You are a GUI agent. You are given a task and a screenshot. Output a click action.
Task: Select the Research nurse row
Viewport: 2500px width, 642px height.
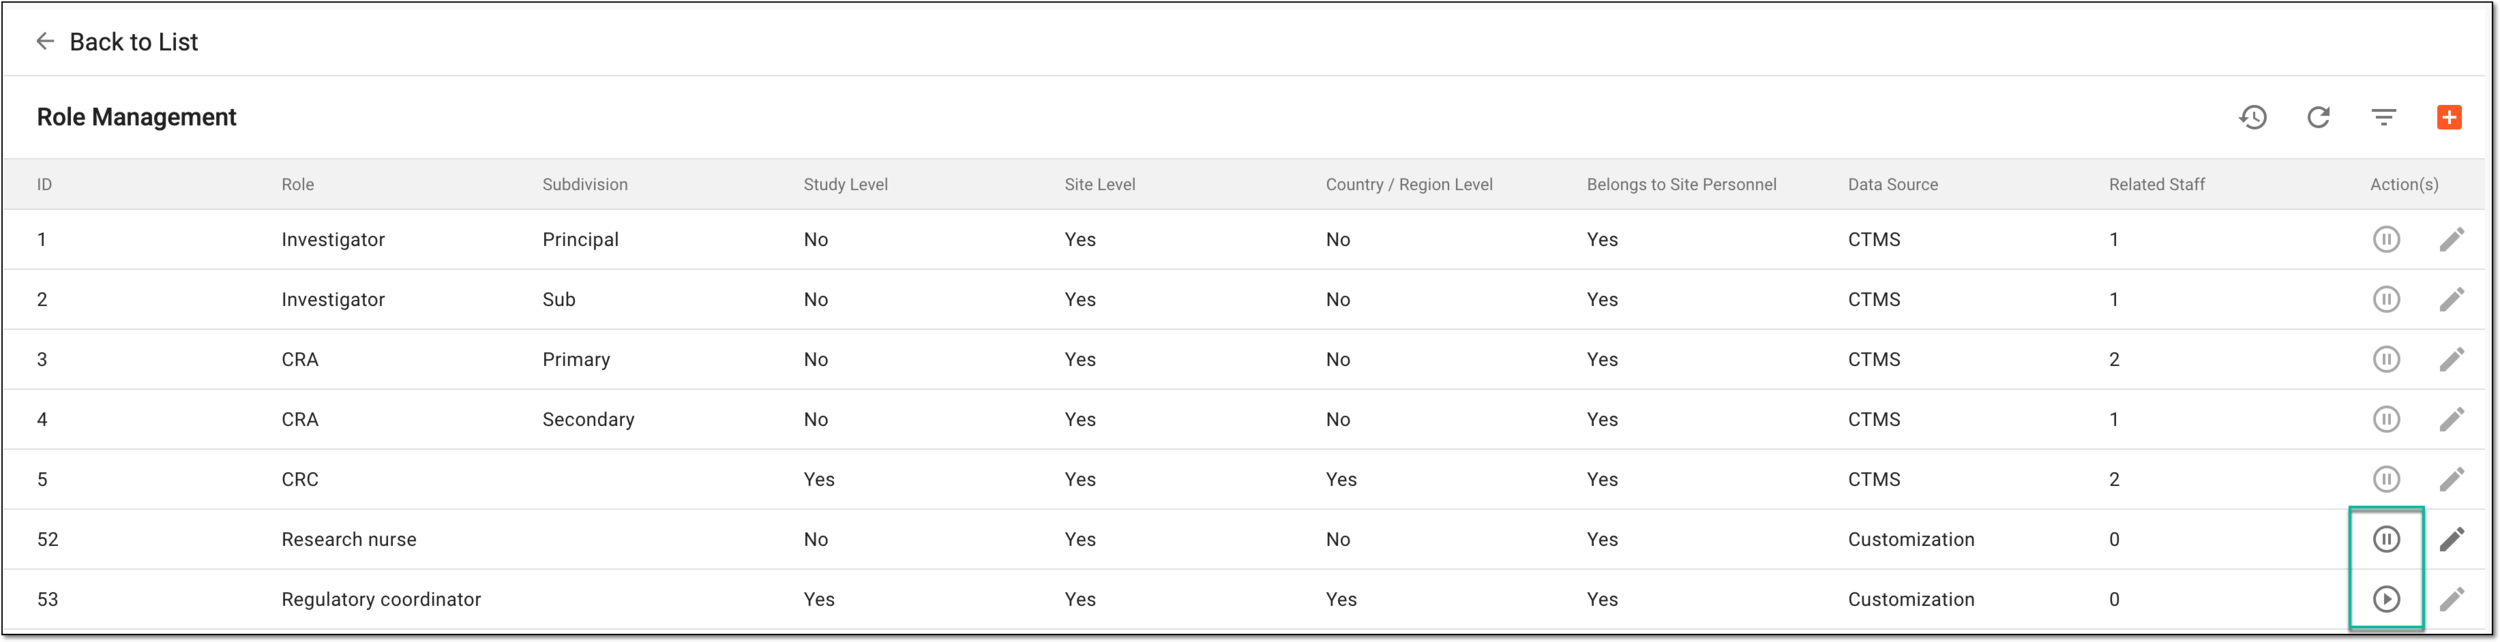pos(1243,540)
